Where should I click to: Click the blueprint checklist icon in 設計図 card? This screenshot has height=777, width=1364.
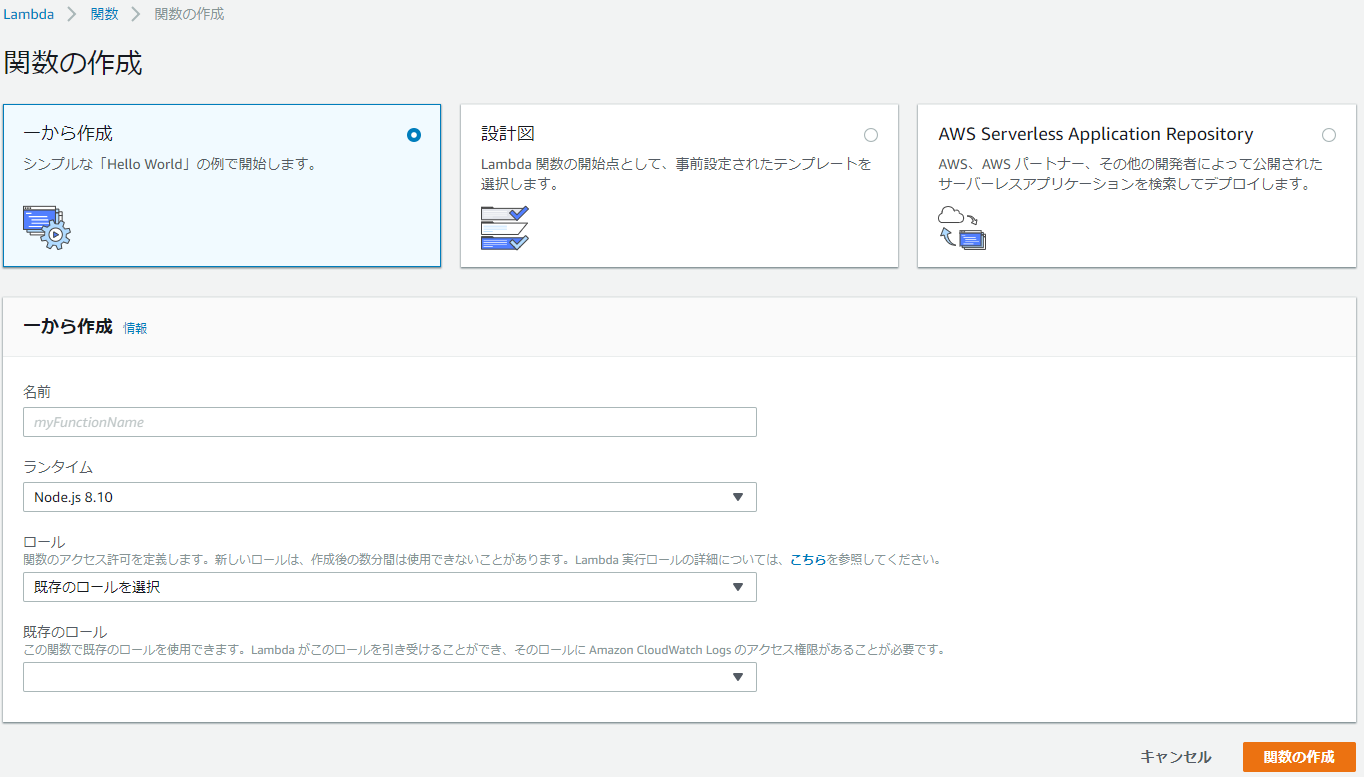(505, 228)
